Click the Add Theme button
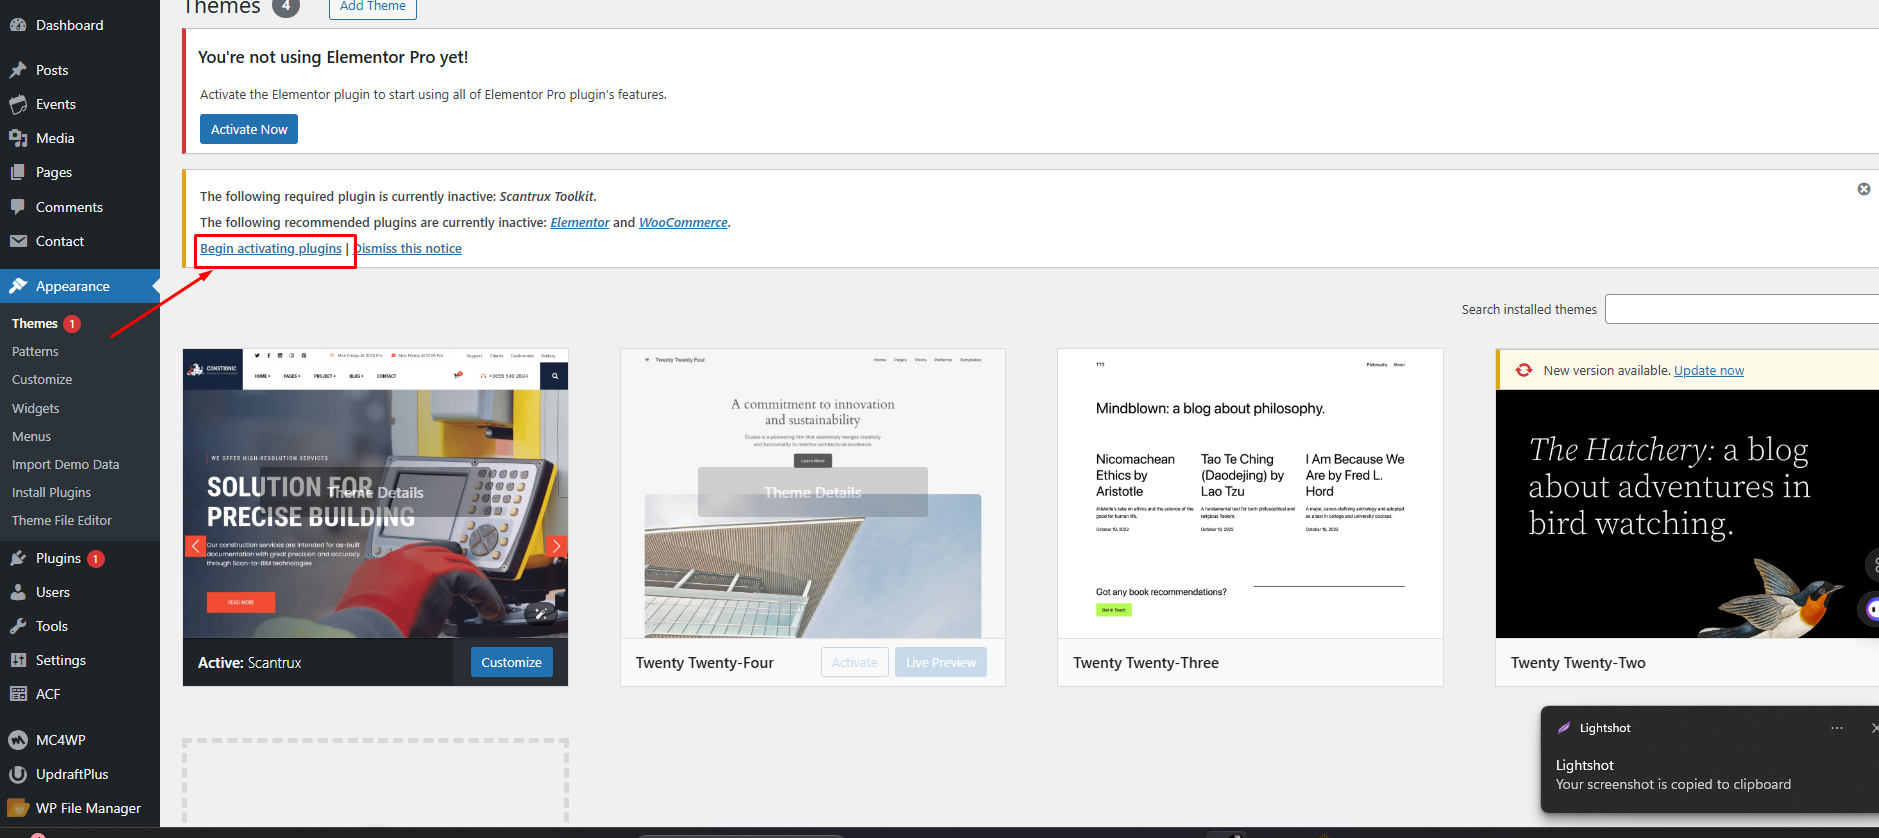This screenshot has width=1879, height=838. pos(373,7)
